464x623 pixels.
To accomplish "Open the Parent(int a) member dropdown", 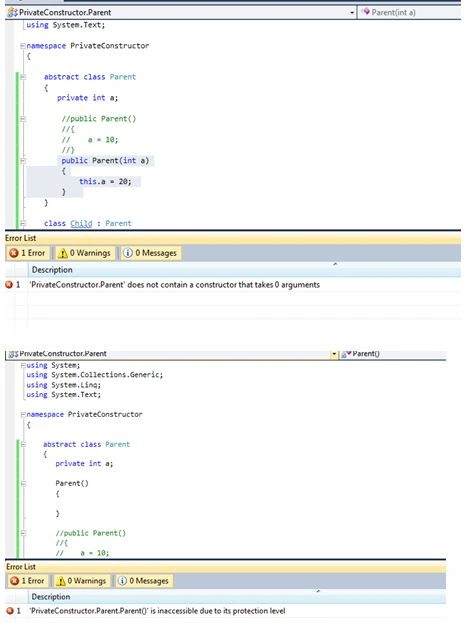I will coord(409,12).
